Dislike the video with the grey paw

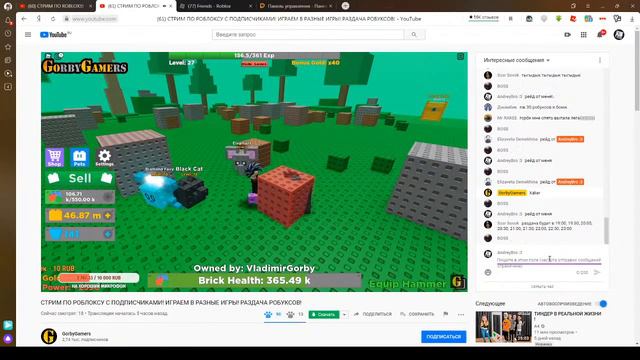pos(290,314)
